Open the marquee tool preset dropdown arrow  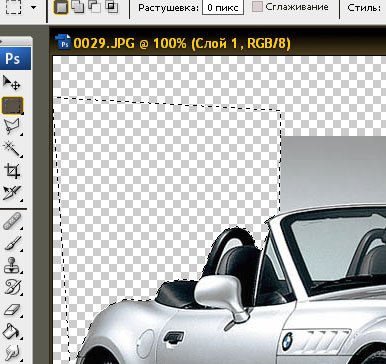(34, 7)
